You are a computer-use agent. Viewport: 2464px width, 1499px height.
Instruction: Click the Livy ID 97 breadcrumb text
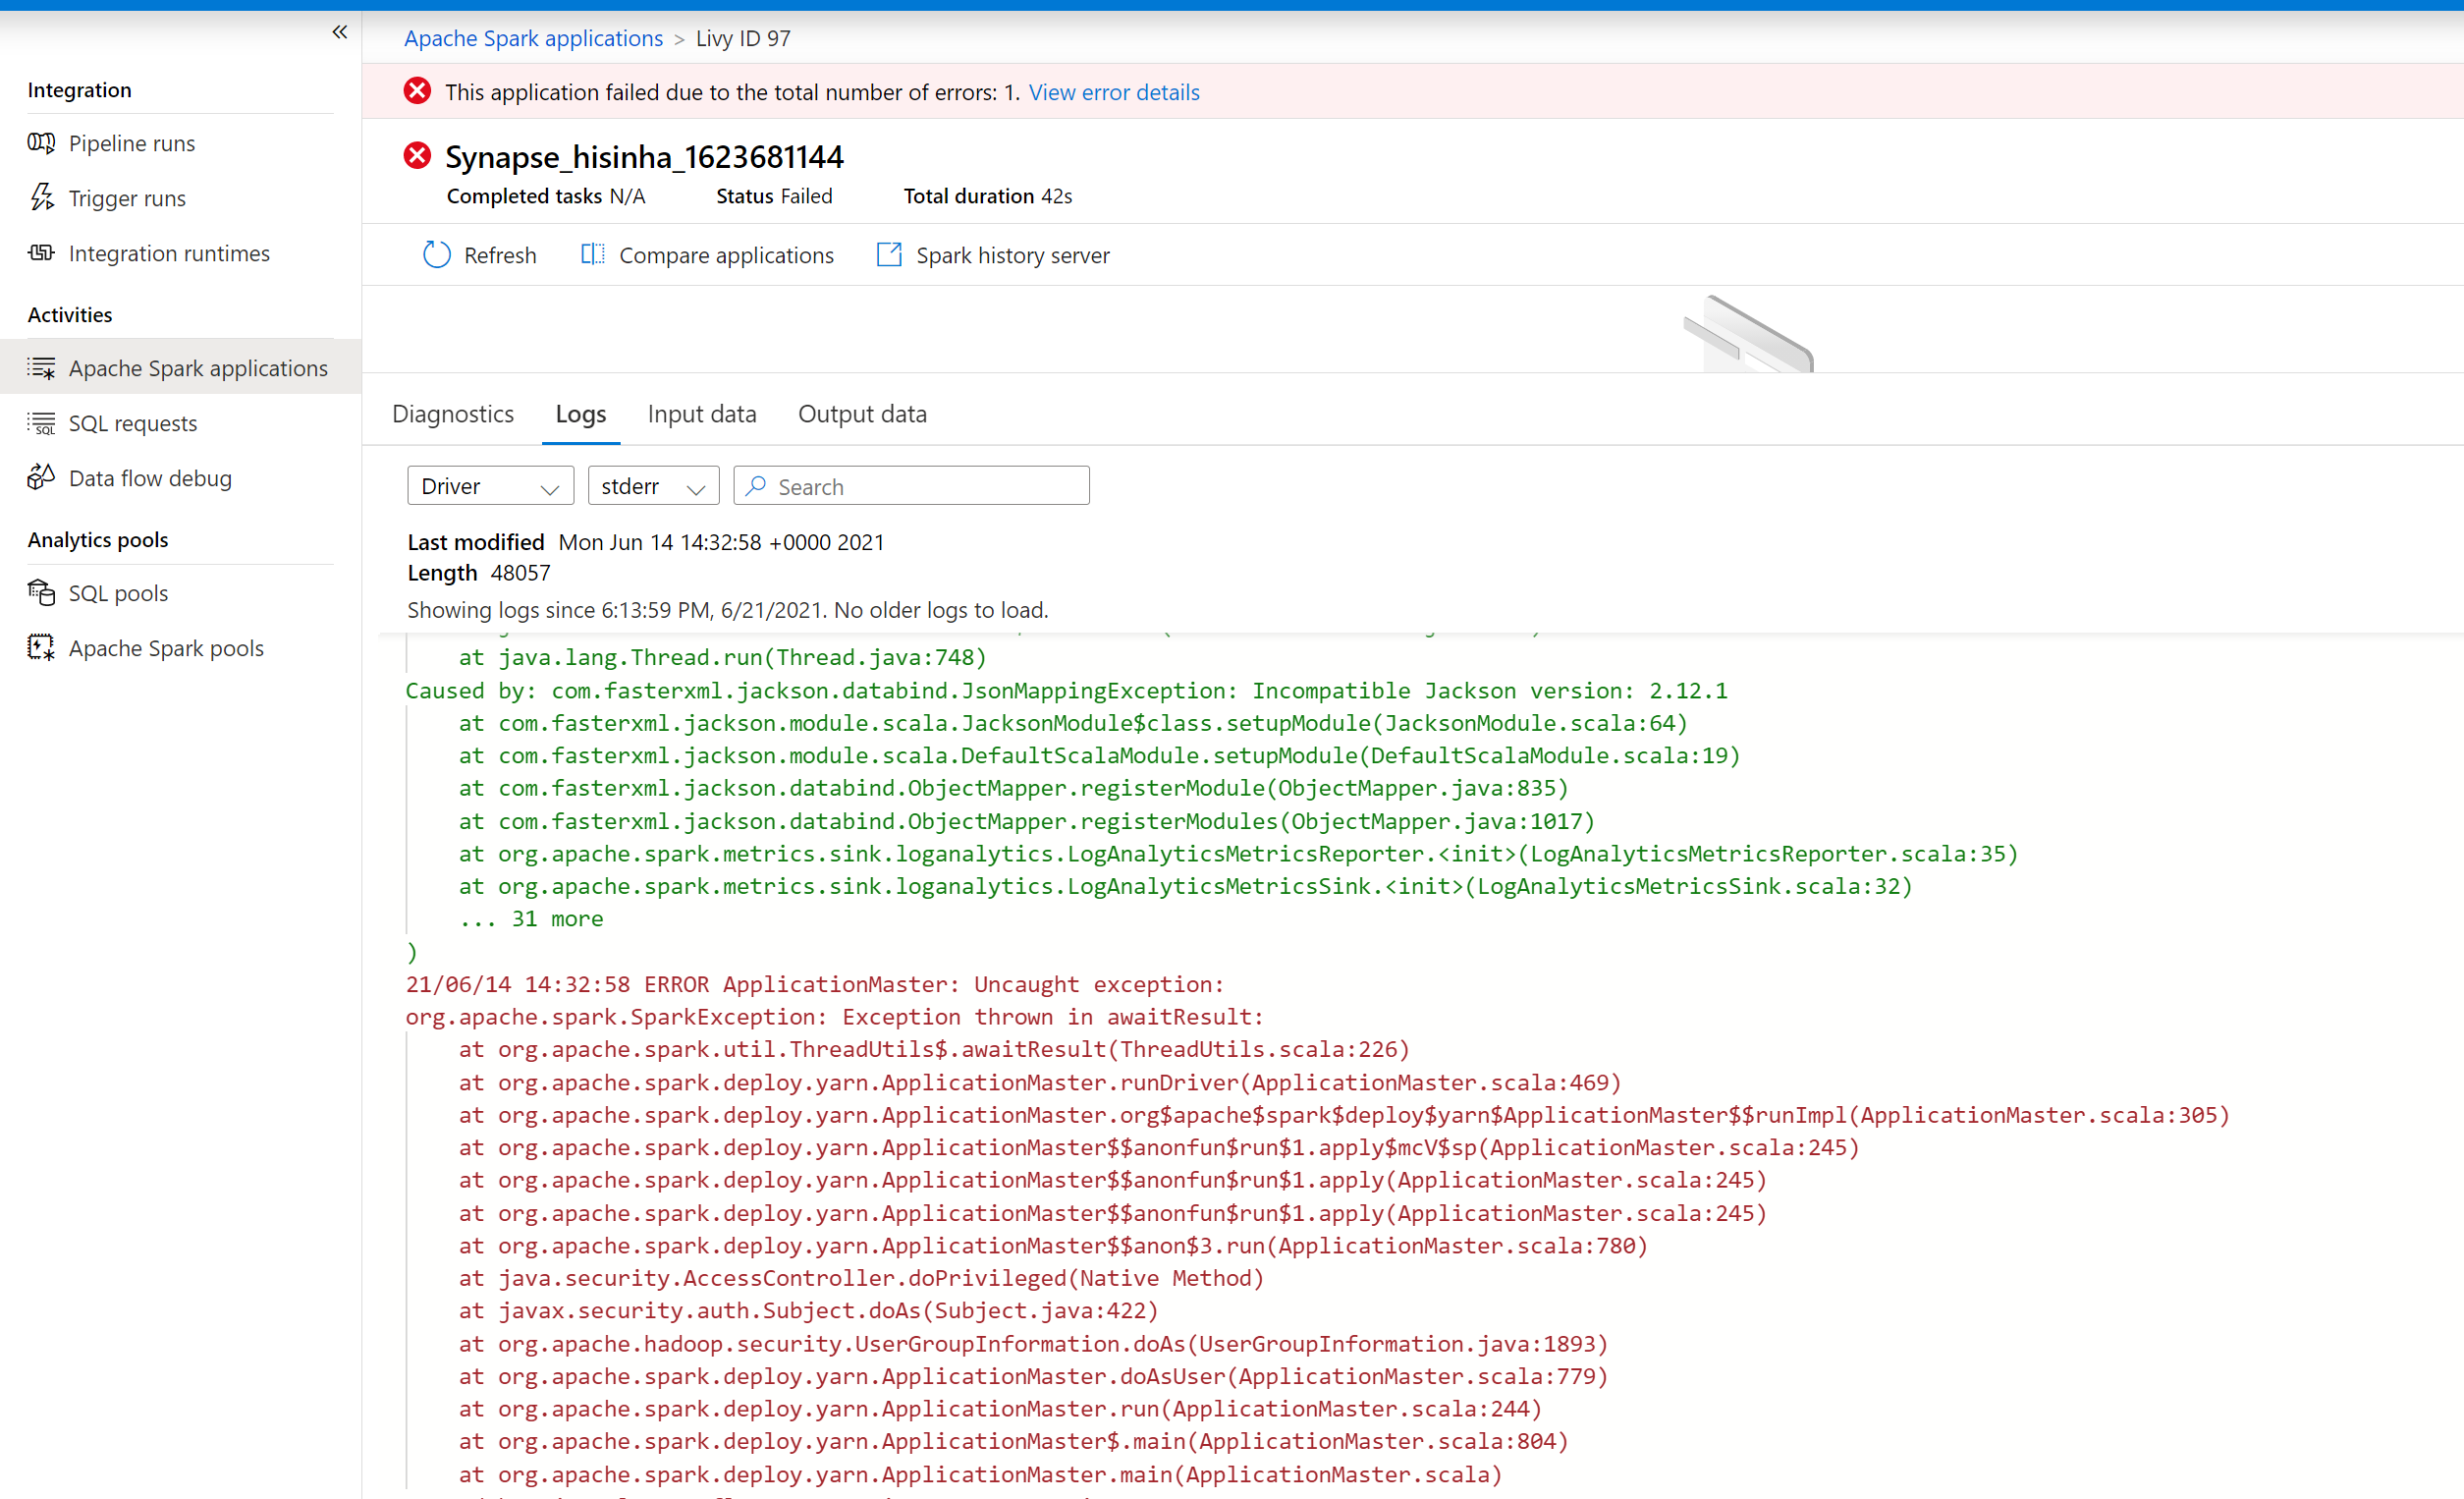(743, 38)
